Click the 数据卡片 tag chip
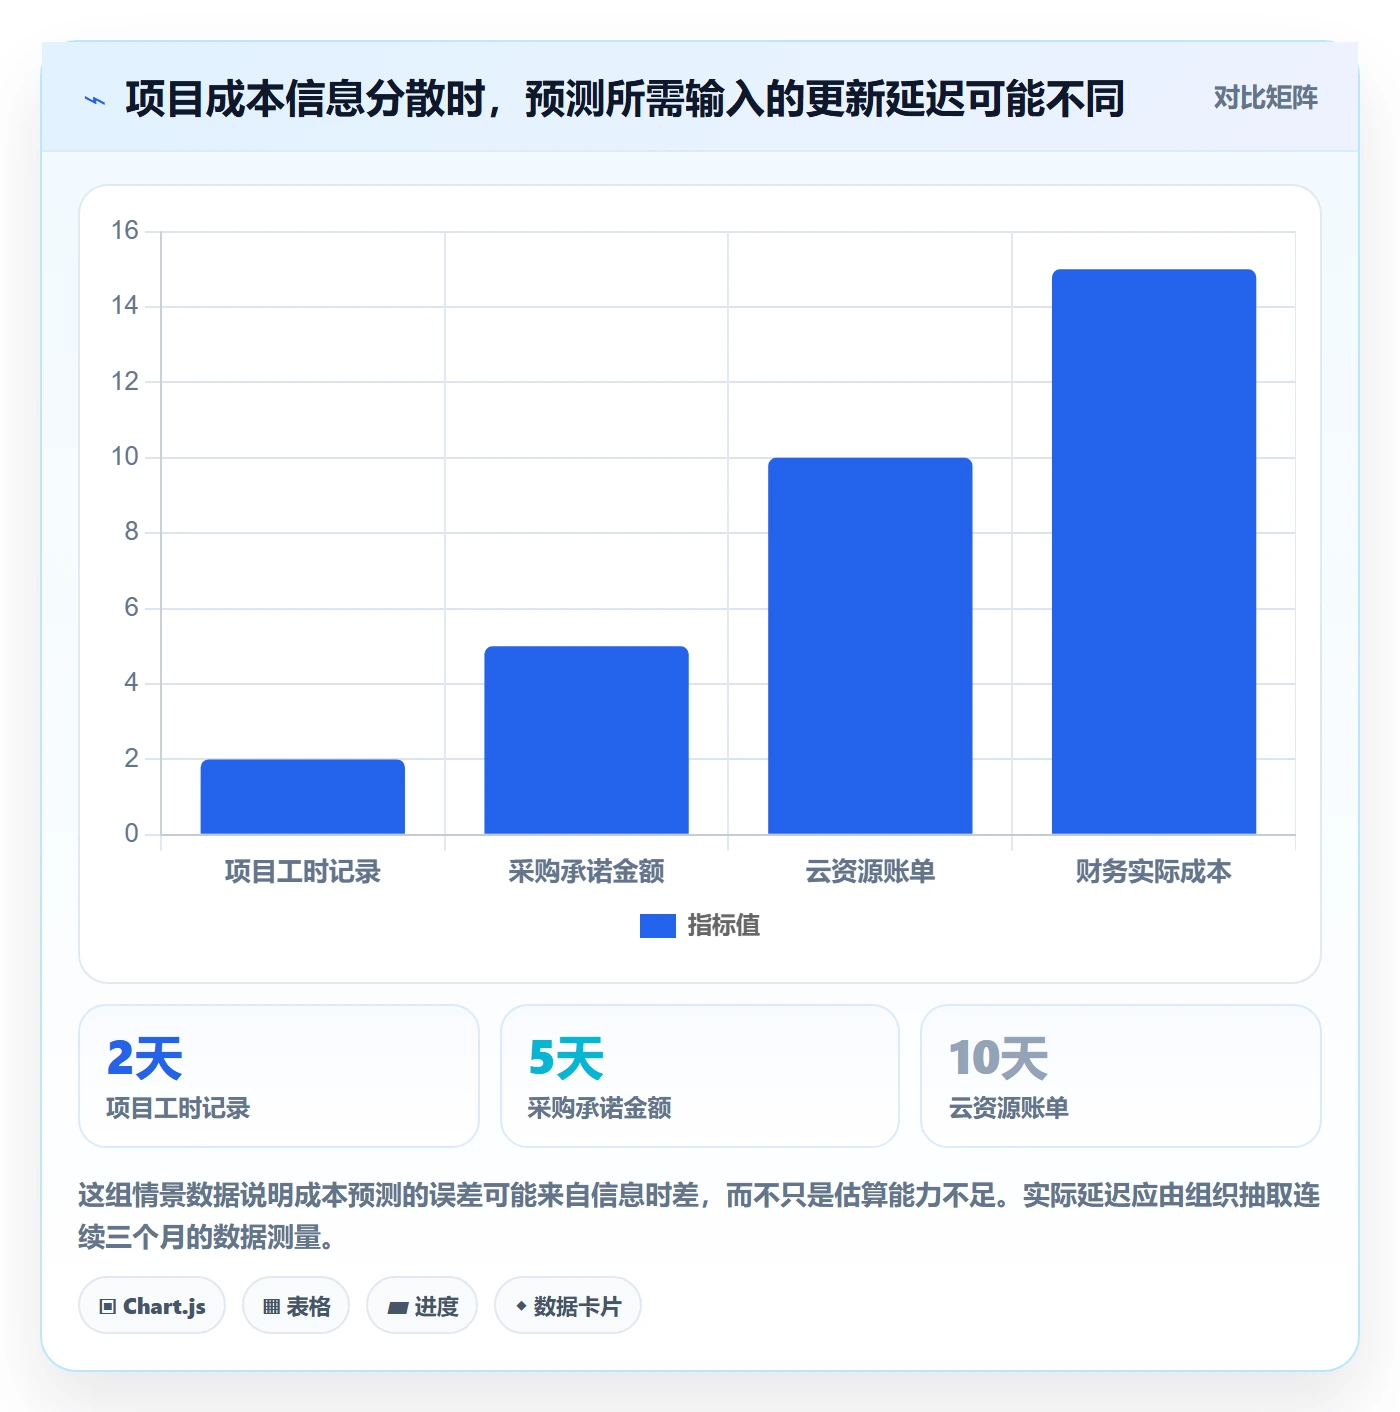The height and width of the screenshot is (1412, 1400). pos(567,1306)
